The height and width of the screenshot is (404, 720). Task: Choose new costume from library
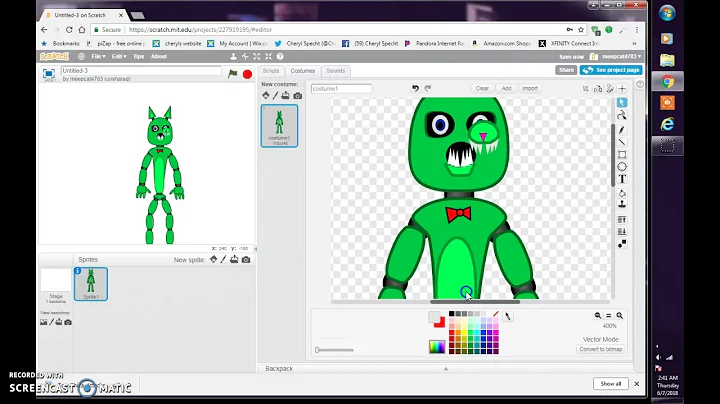click(x=266, y=95)
